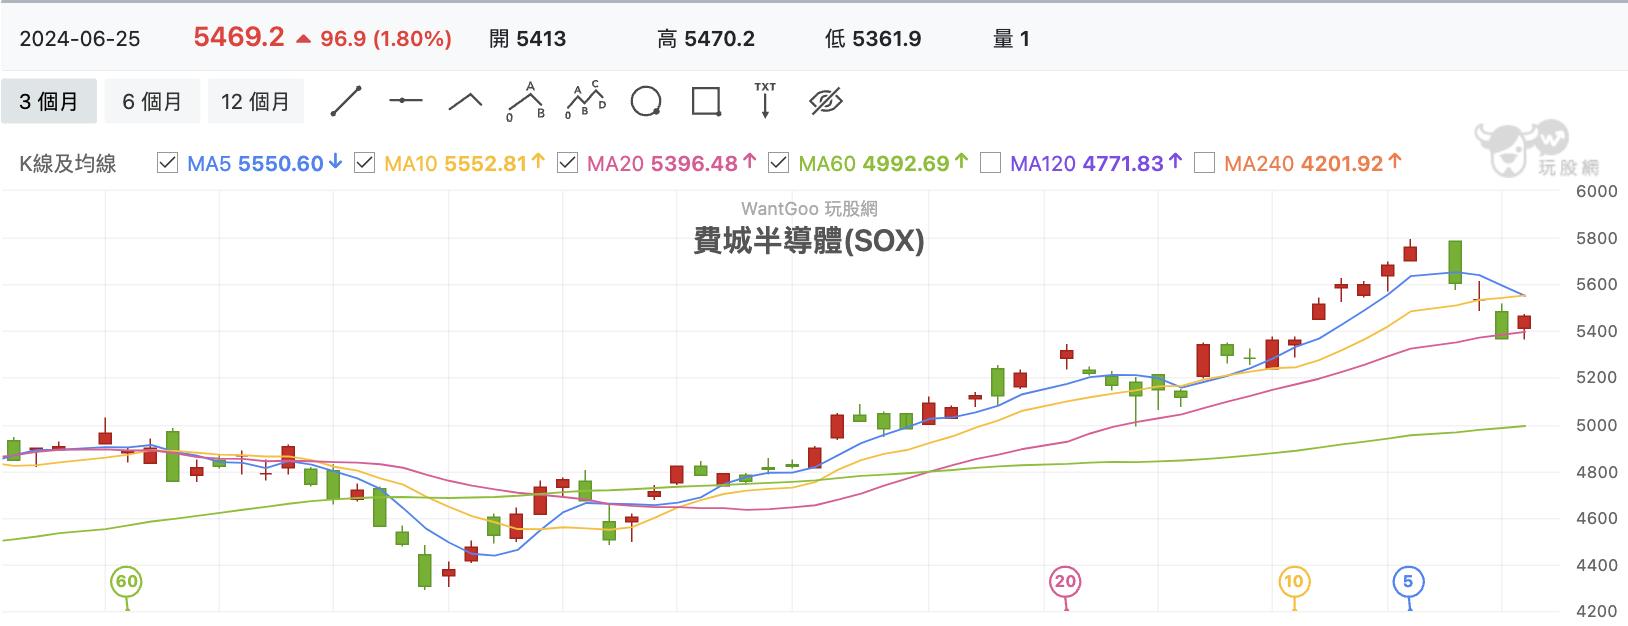Image resolution: width=1628 pixels, height=626 pixels.
Task: Uncheck the MA5 moving average checkbox
Action: point(168,163)
